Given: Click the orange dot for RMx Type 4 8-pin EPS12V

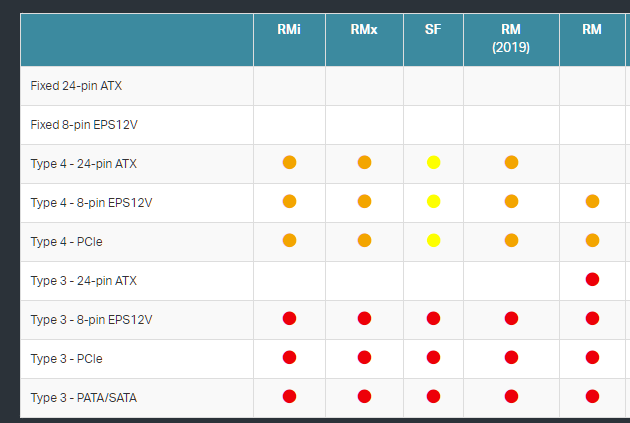Looking at the screenshot, I should (x=364, y=202).
